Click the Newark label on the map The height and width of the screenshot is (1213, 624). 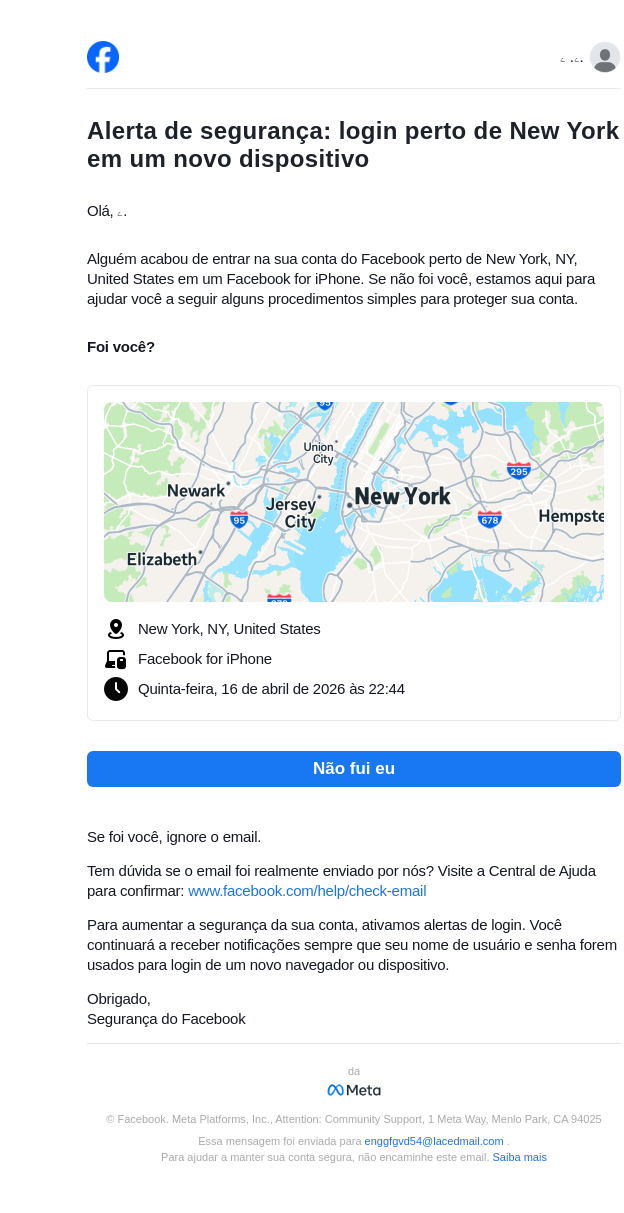click(196, 490)
